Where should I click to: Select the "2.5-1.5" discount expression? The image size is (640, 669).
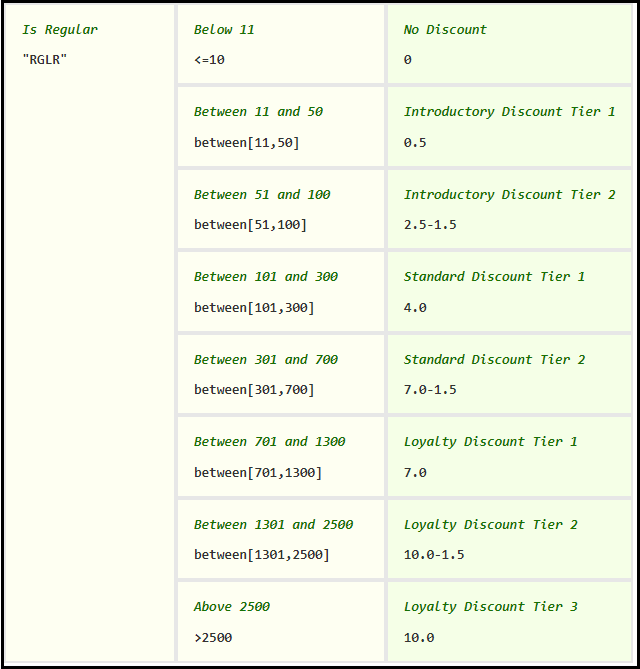point(430,225)
